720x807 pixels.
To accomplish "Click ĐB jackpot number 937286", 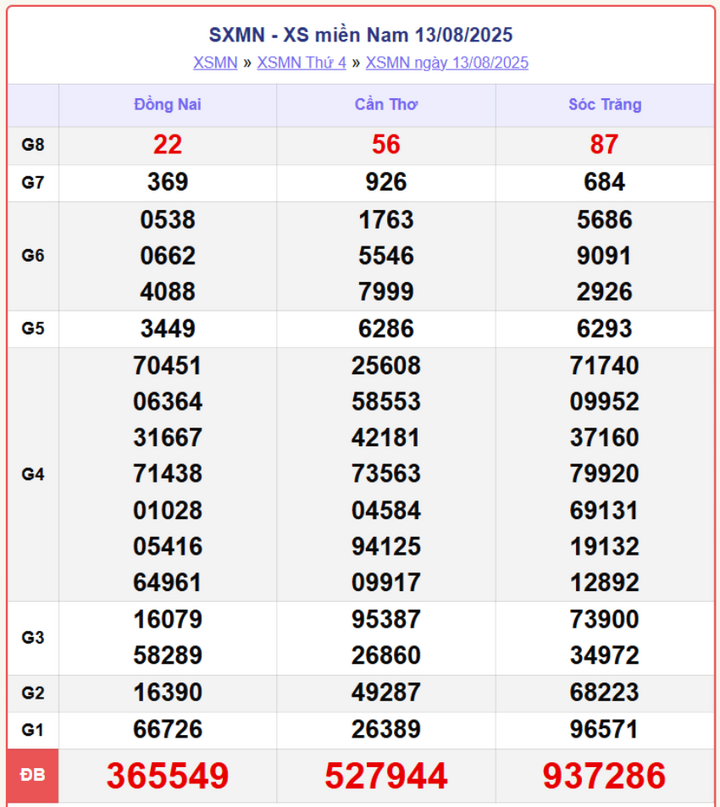I will click(x=604, y=776).
